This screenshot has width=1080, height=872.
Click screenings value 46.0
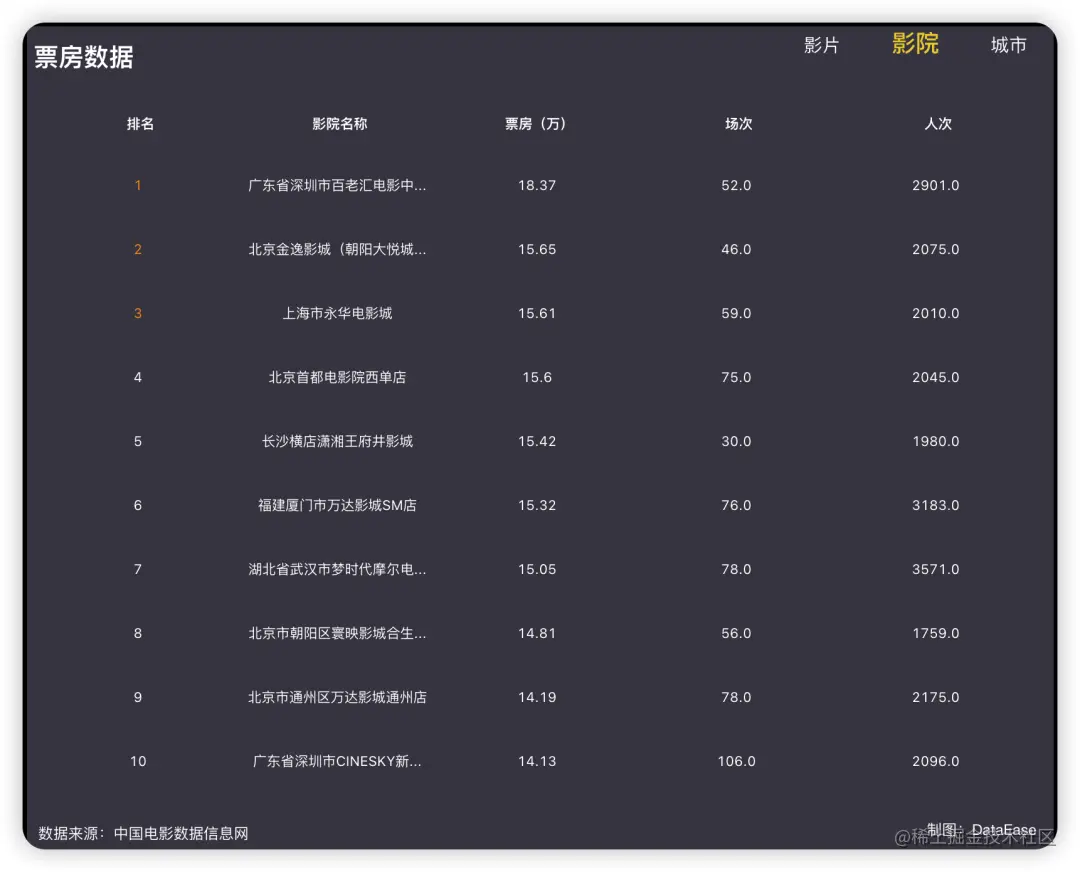coord(736,249)
